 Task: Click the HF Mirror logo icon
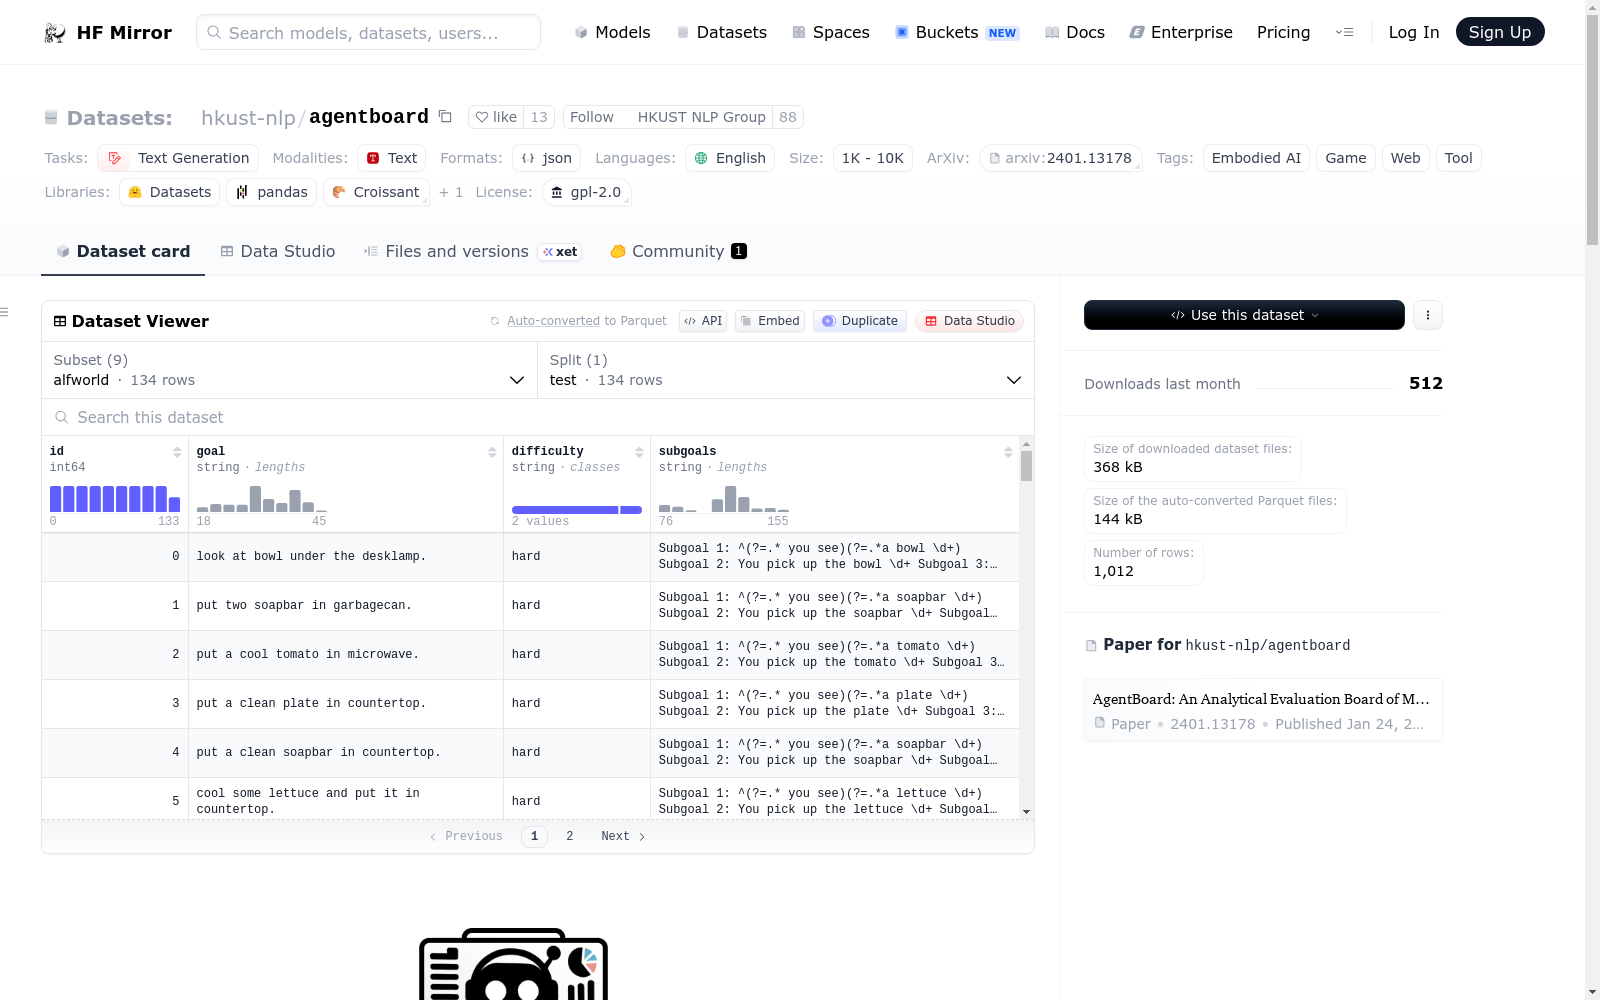click(x=55, y=33)
